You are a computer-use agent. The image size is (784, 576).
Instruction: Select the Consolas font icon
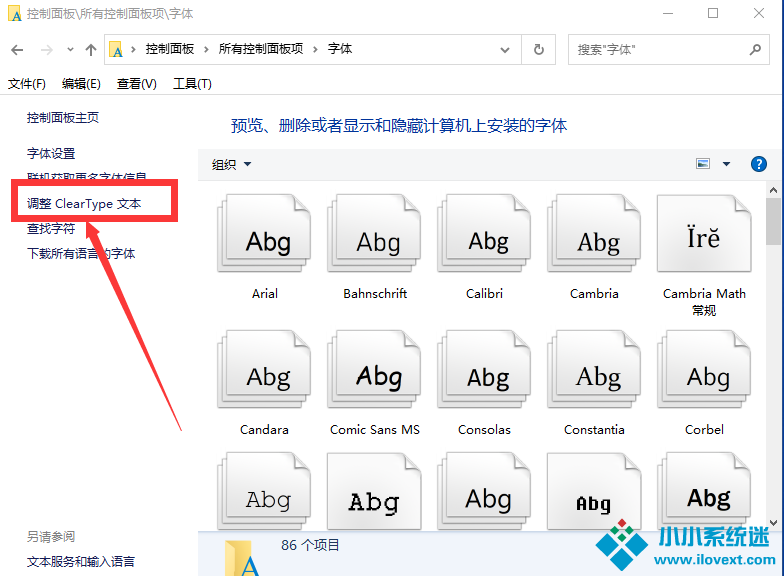[x=484, y=369]
